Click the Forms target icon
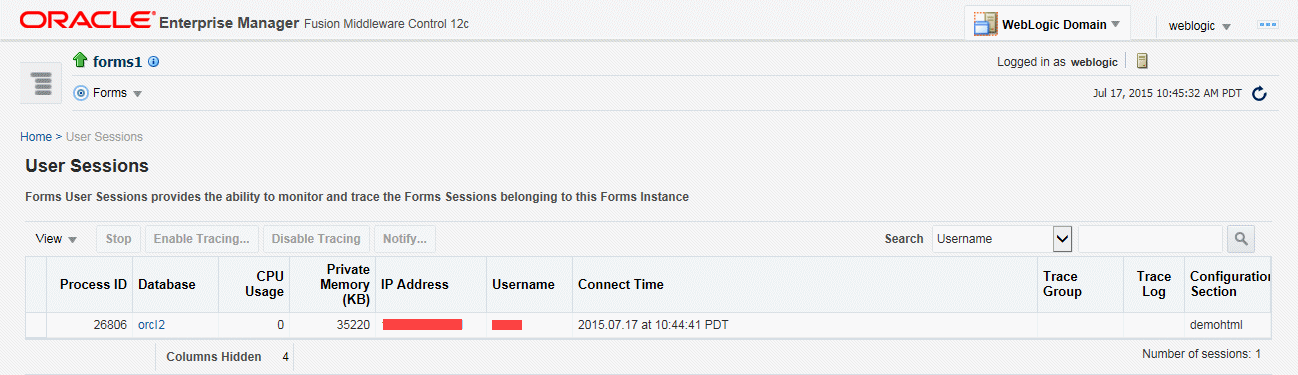This screenshot has height=375, width=1298. point(81,93)
